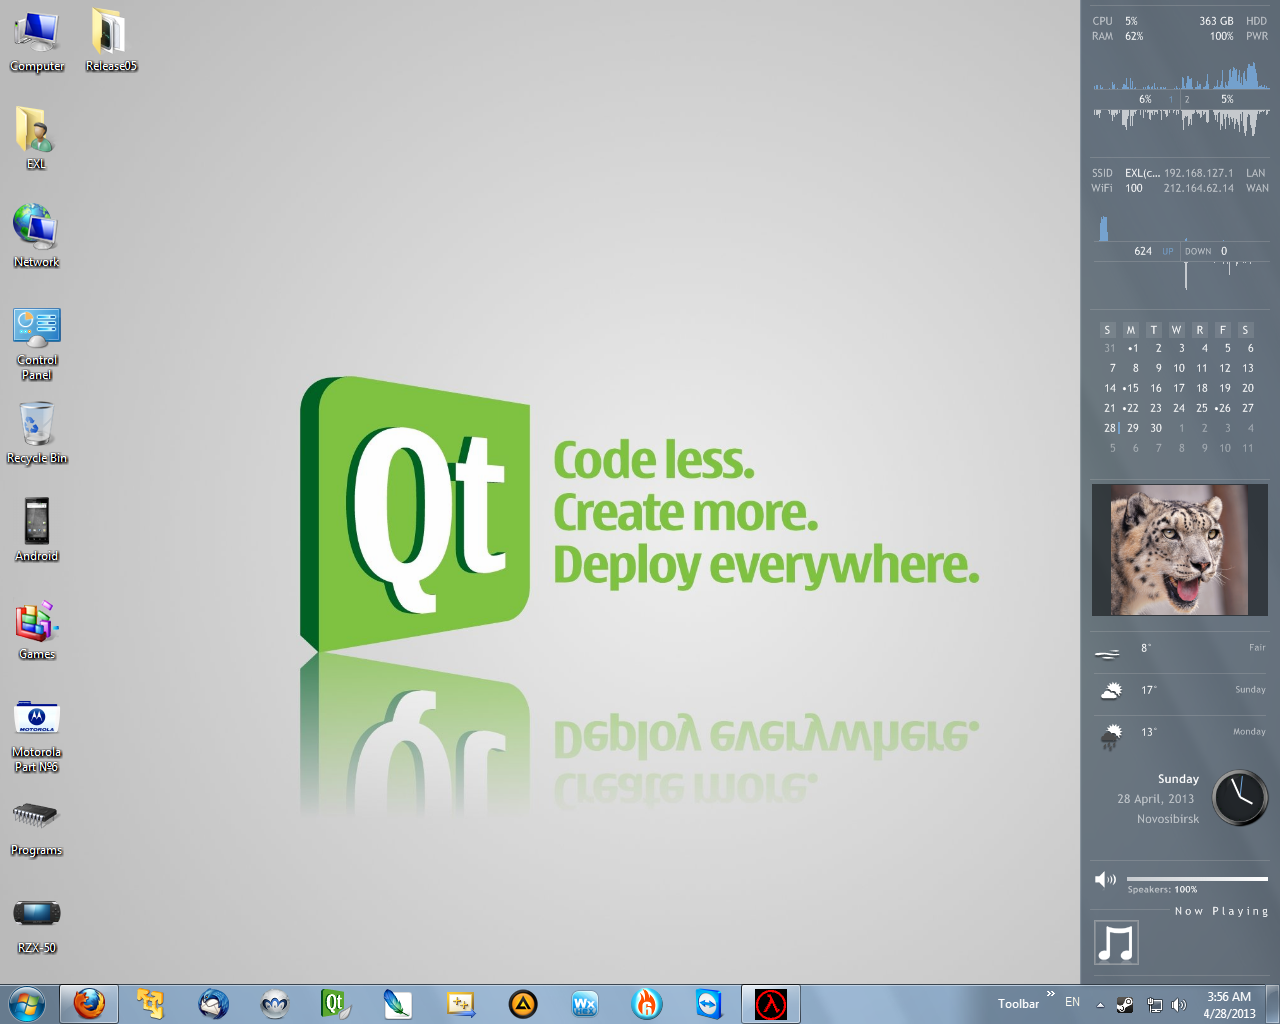Click the rain cloud icon for Monday

click(x=1110, y=737)
